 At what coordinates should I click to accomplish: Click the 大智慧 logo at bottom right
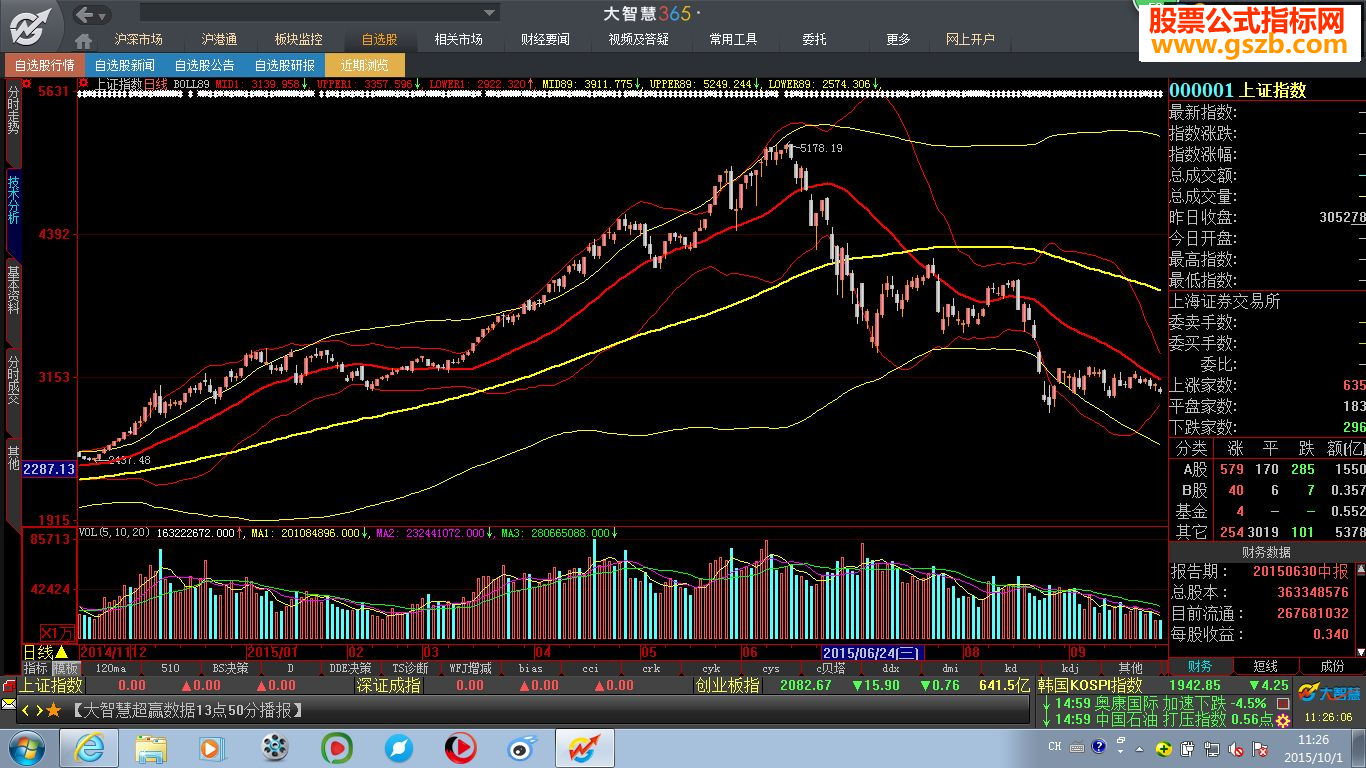click(1329, 693)
